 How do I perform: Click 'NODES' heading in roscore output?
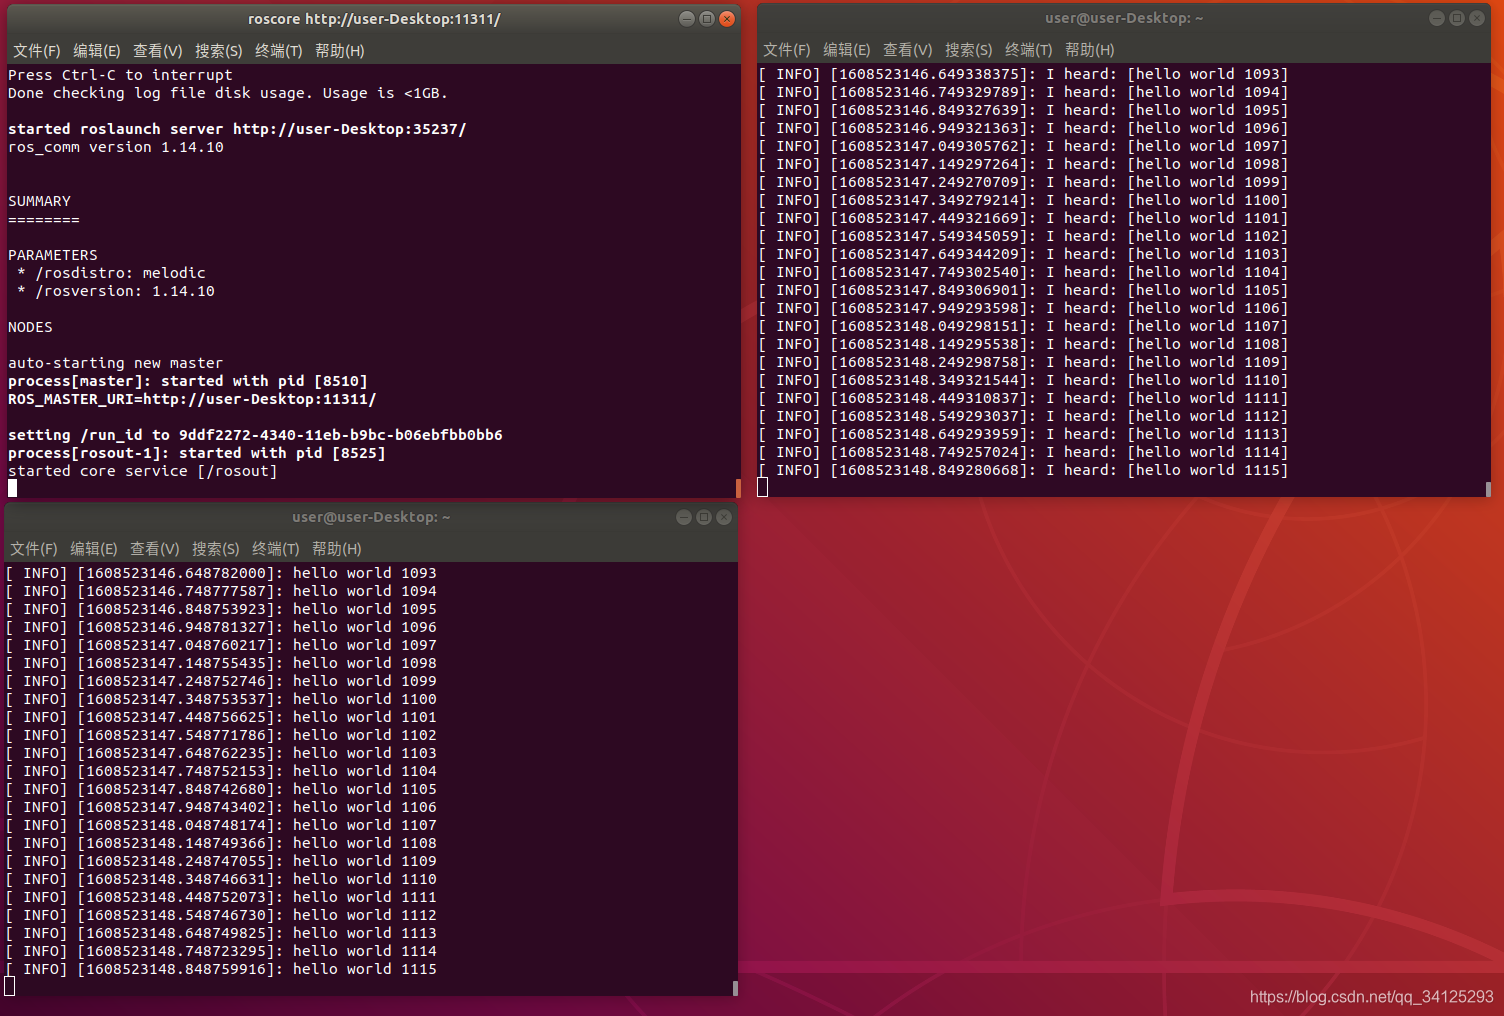(x=30, y=327)
